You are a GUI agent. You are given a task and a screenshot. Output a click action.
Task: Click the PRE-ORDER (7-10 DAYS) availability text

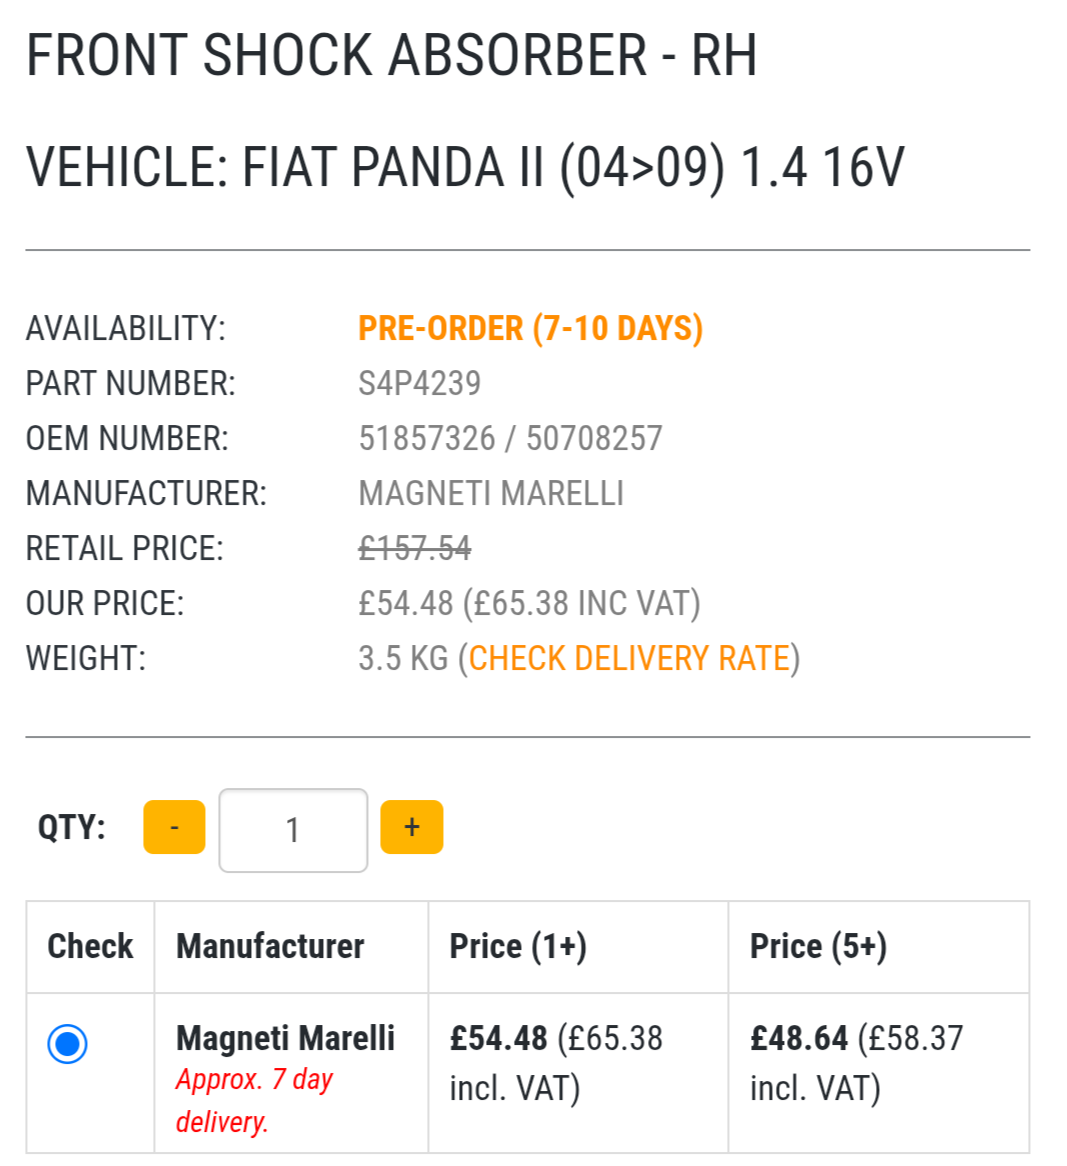(x=530, y=328)
